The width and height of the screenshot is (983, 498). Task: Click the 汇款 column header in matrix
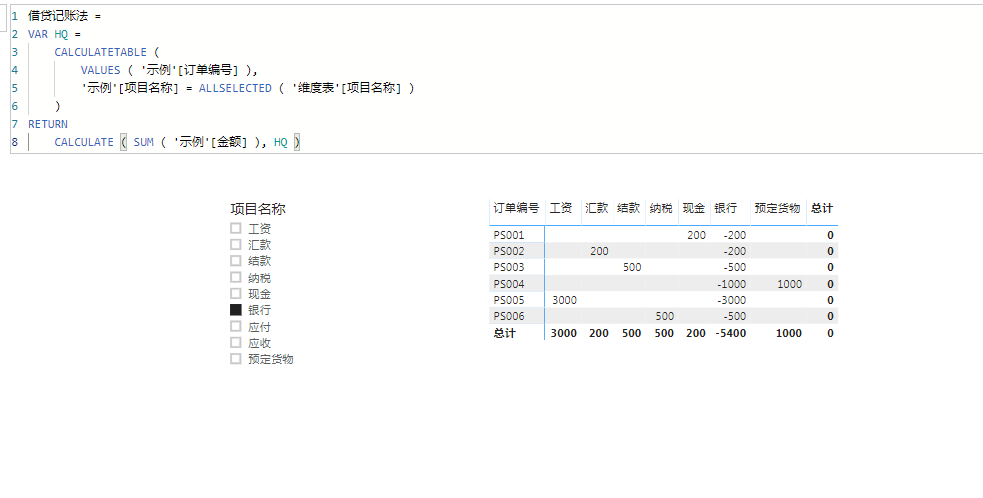tap(597, 208)
